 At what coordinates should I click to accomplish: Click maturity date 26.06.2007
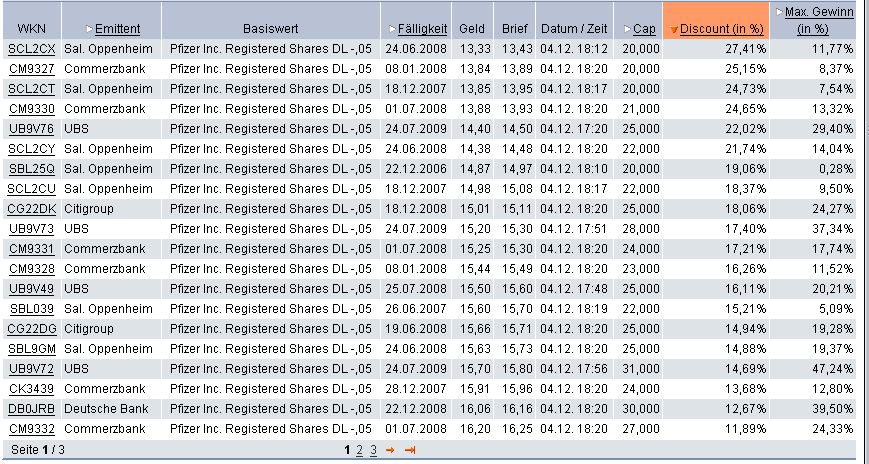pyautogui.click(x=416, y=308)
